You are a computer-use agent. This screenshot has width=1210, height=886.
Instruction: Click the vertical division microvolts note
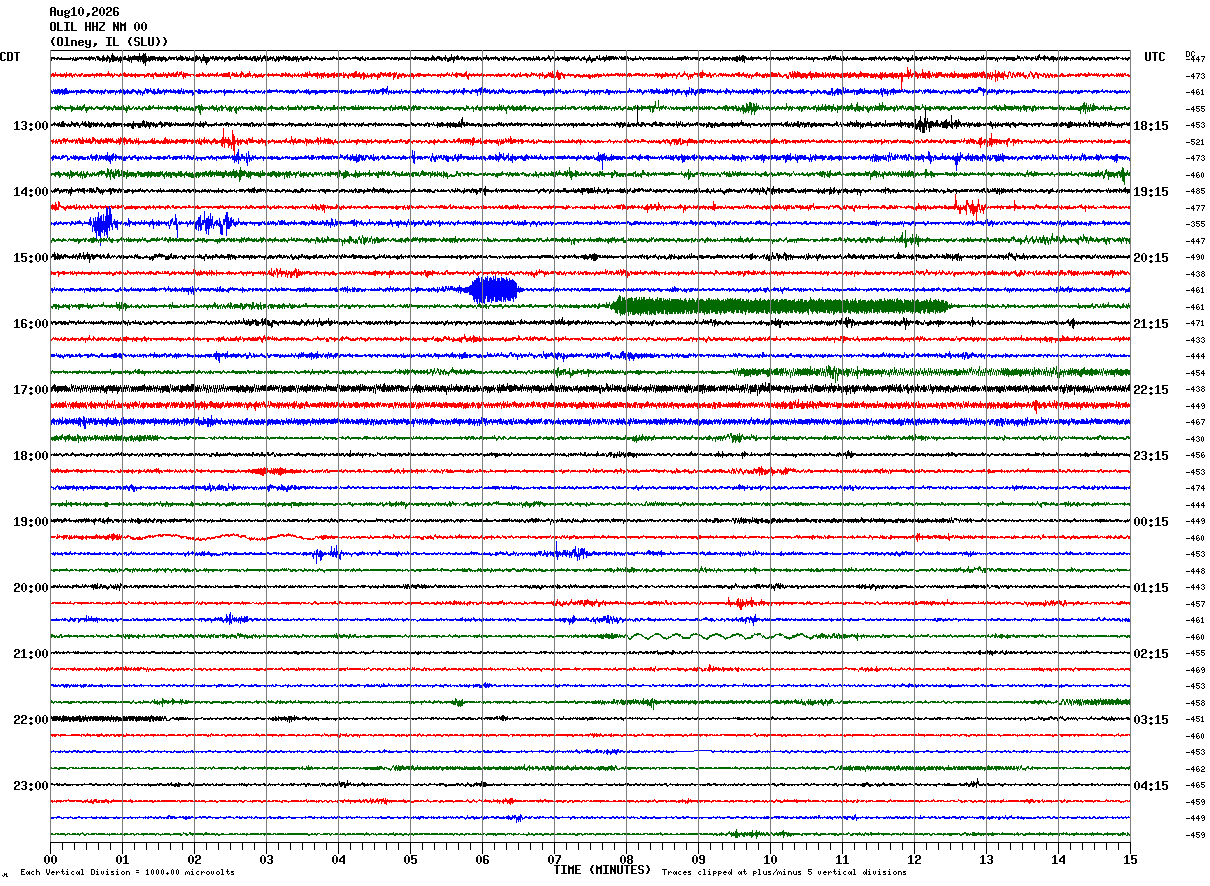coord(127,873)
